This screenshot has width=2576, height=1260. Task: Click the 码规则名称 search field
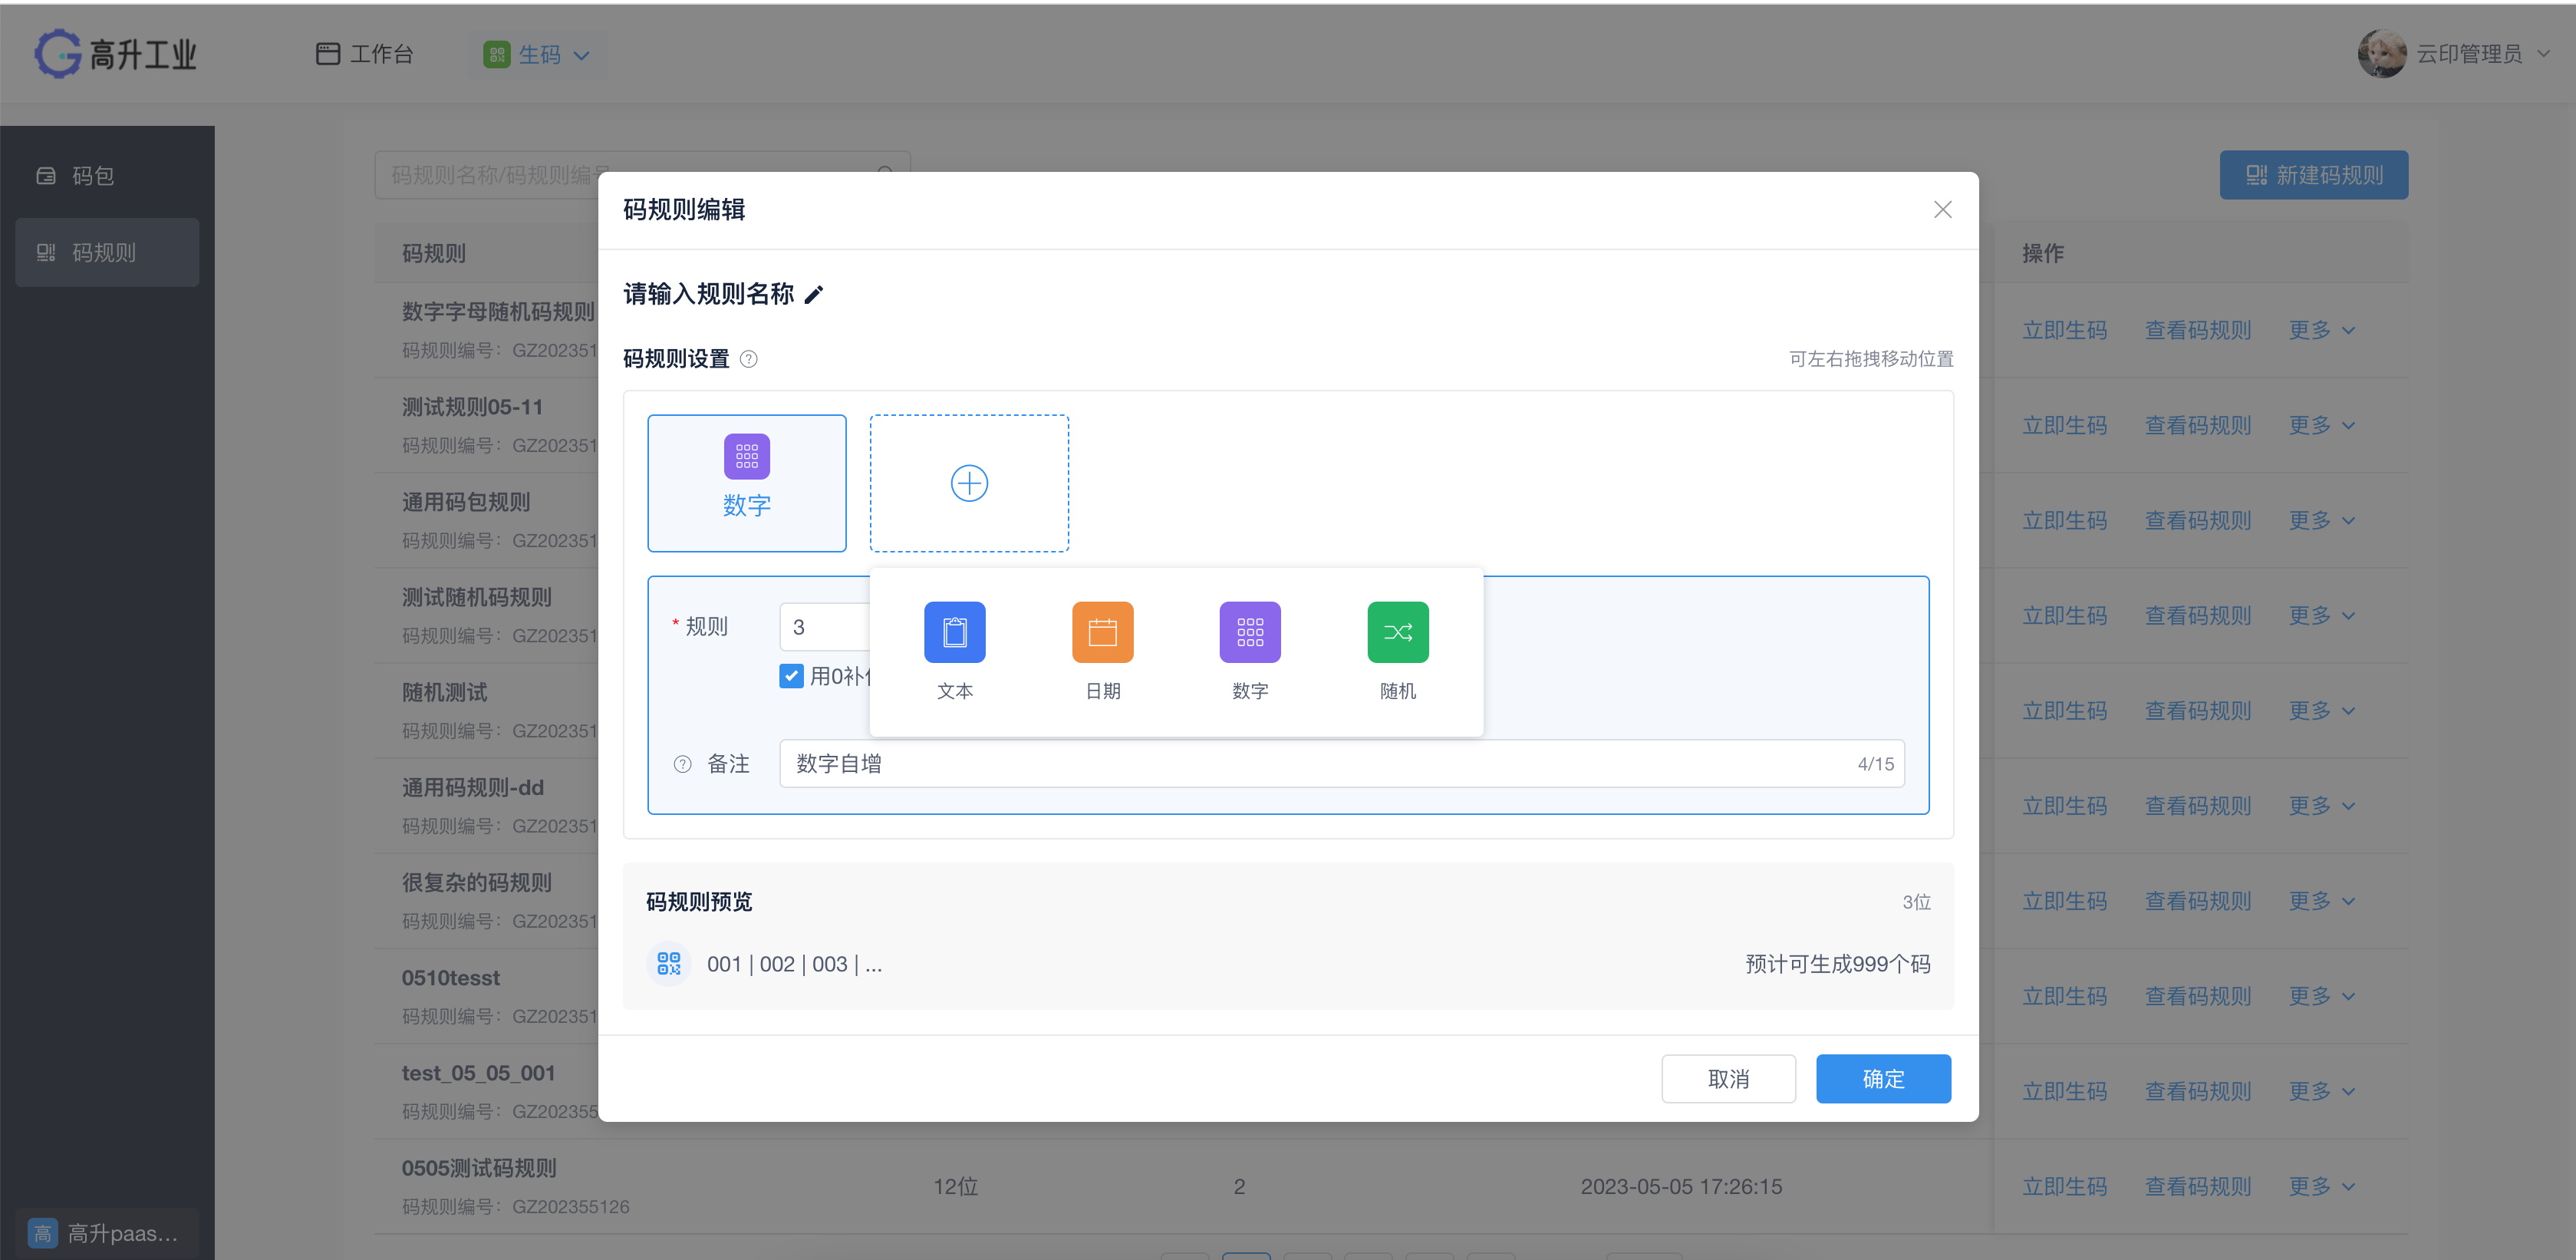point(642,175)
